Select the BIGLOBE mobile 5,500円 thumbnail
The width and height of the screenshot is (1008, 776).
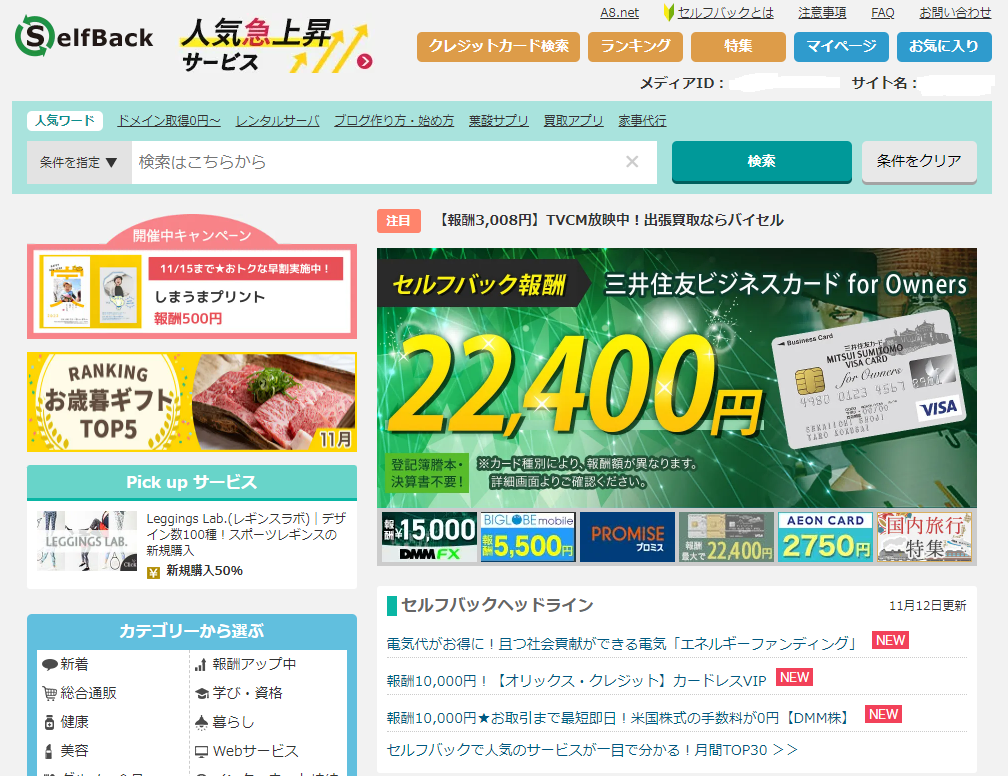coord(527,537)
